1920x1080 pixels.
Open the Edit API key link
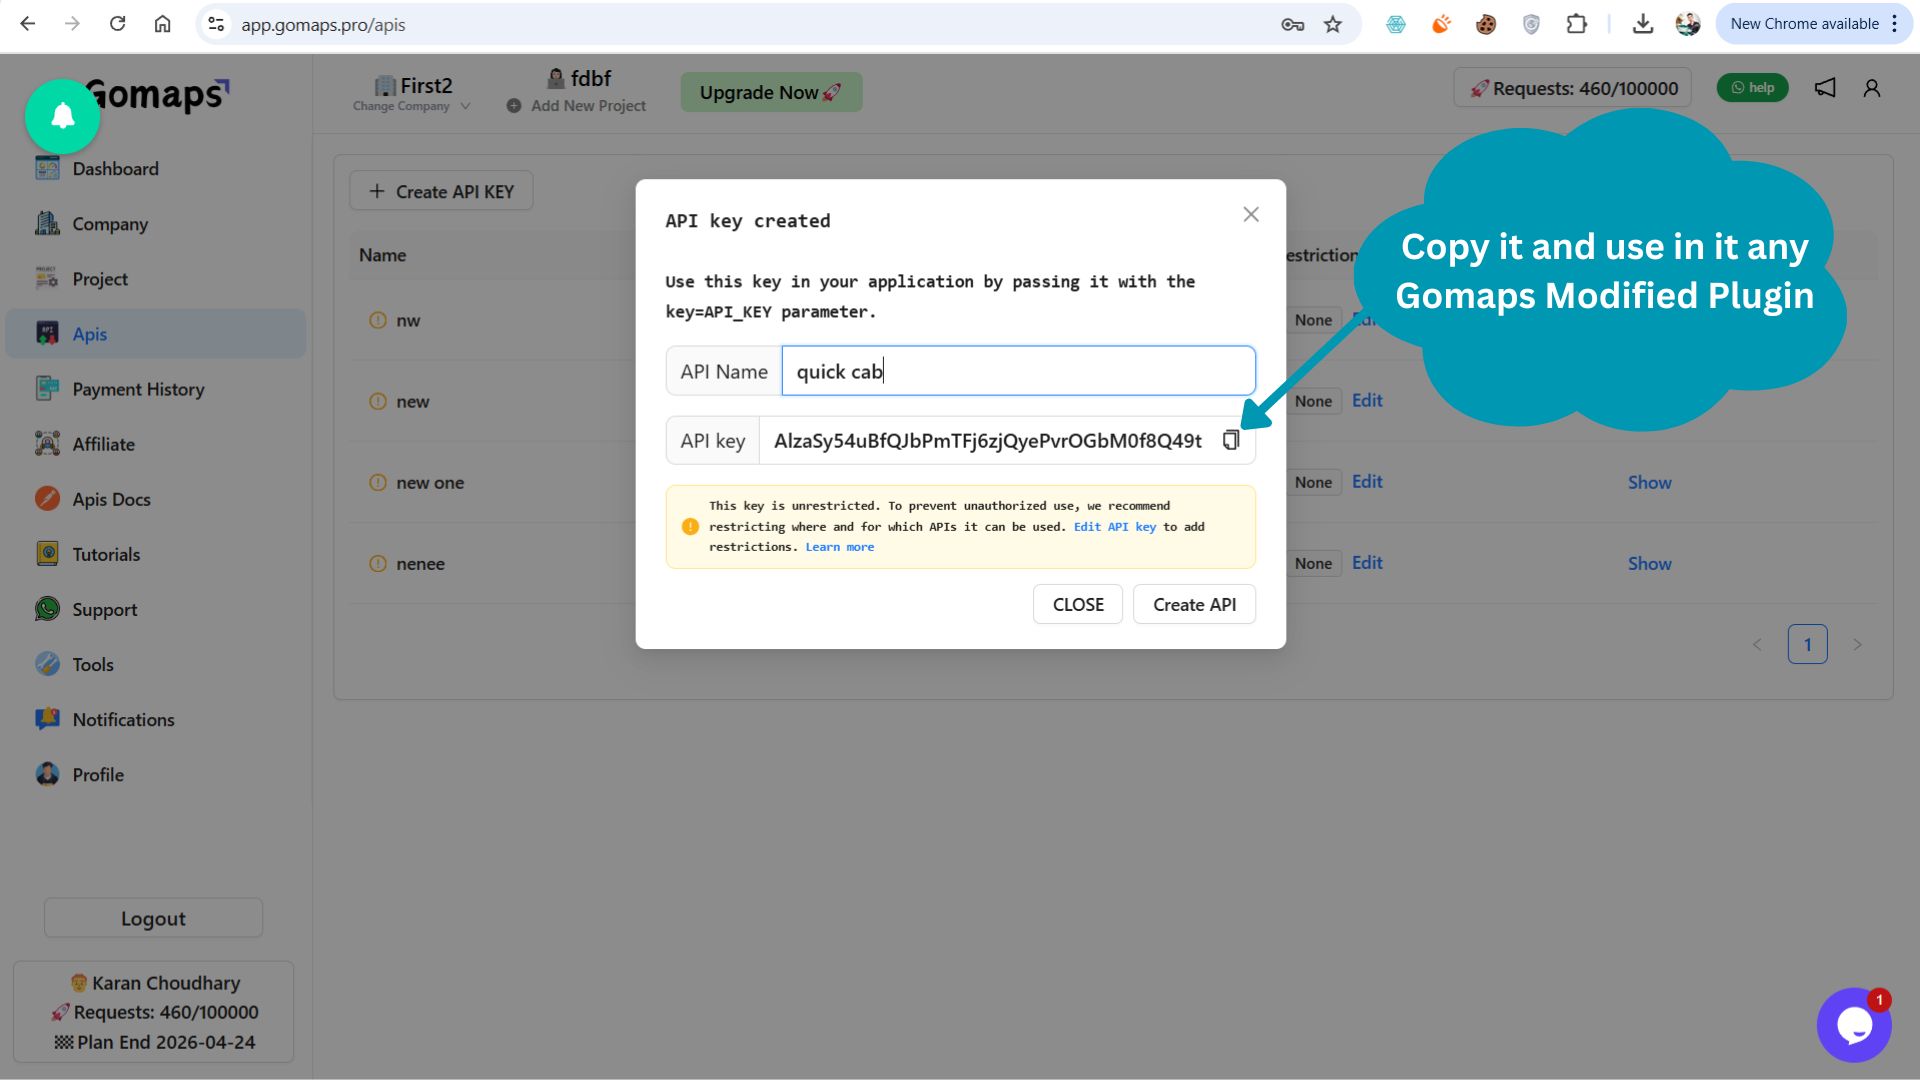(1115, 527)
